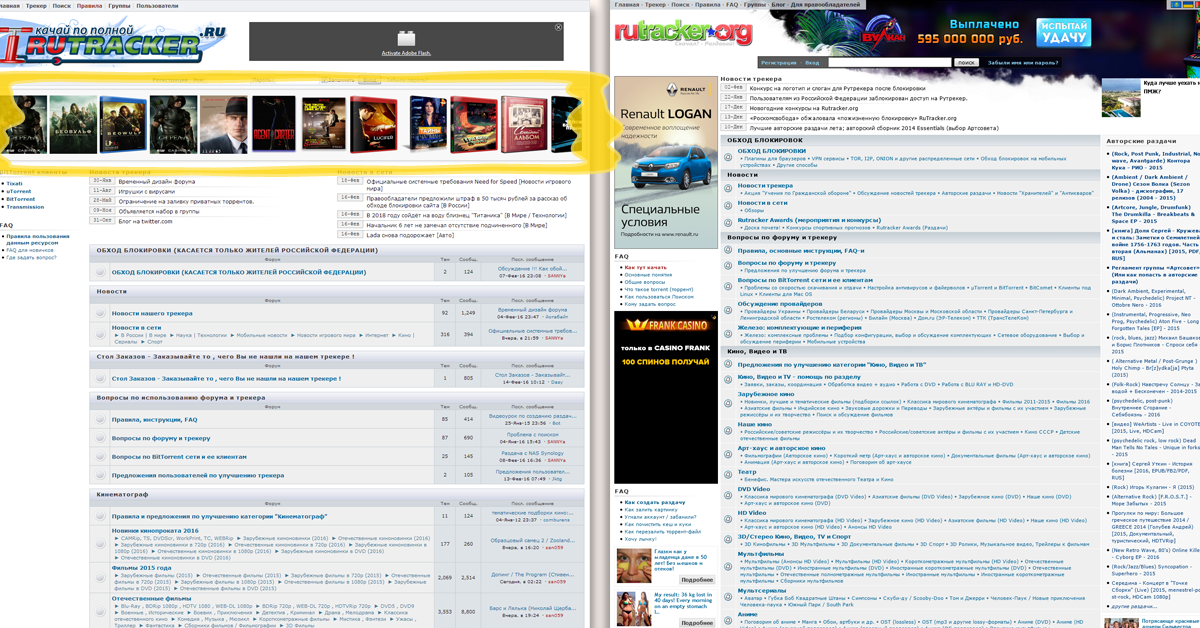
Task: Click the Flash plugin brick icon
Action: pyautogui.click(x=405, y=40)
